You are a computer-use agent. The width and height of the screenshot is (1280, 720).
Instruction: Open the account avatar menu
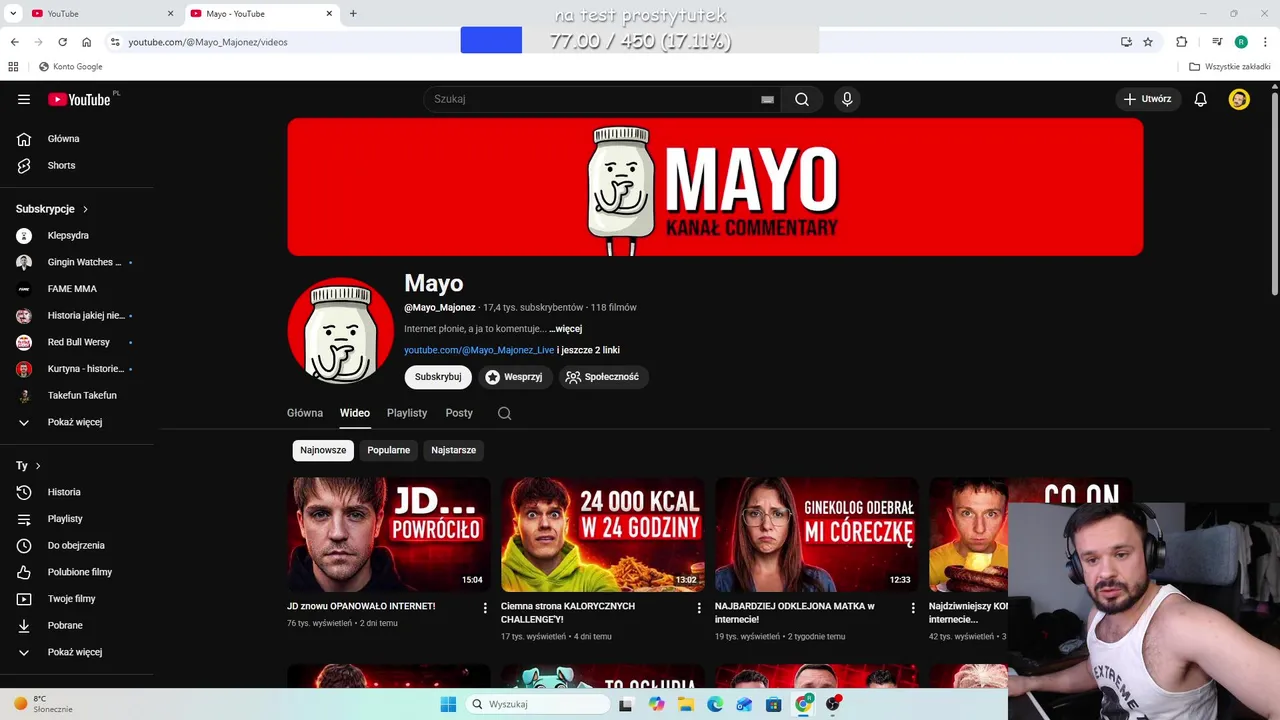point(1239,99)
